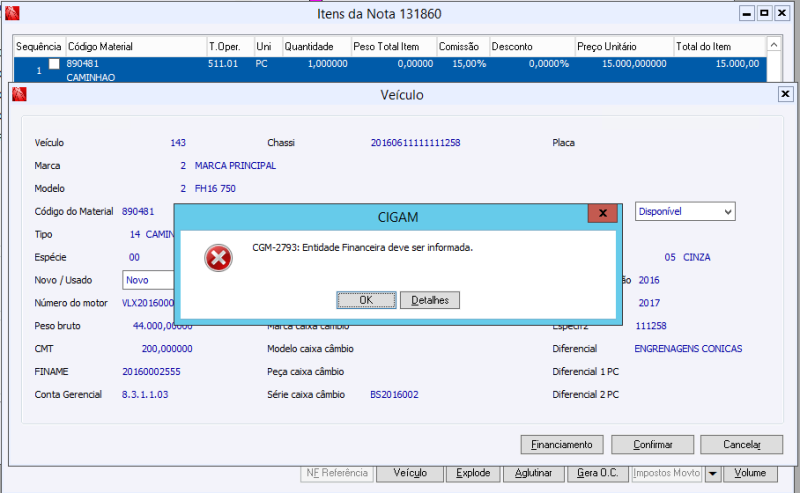Click the ENGRENAGENS CONICAS differential value
Screen dimensions: 800x493
tap(688, 349)
